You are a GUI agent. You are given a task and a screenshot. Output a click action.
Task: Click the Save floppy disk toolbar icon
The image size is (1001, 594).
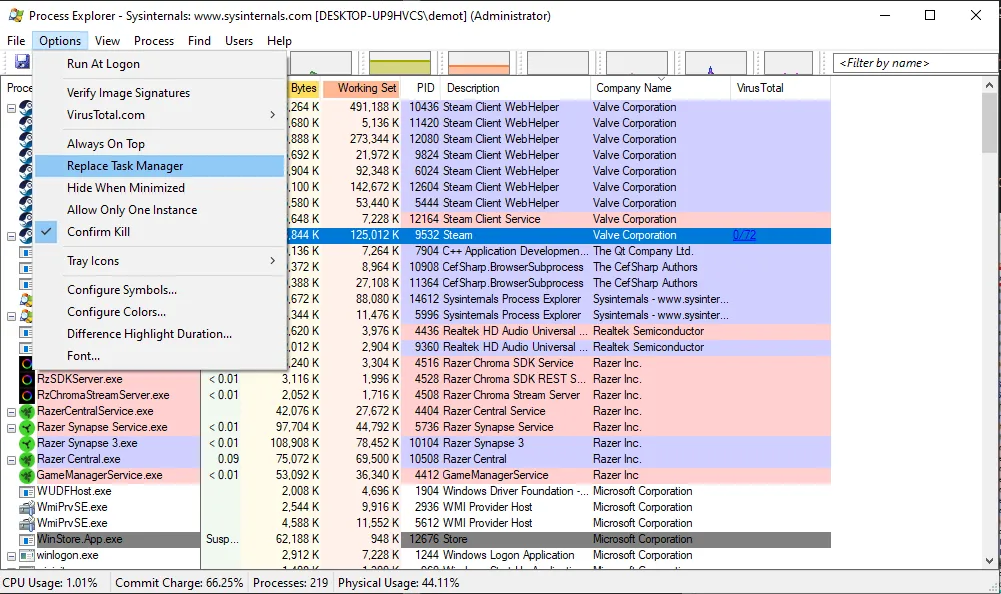(22, 62)
